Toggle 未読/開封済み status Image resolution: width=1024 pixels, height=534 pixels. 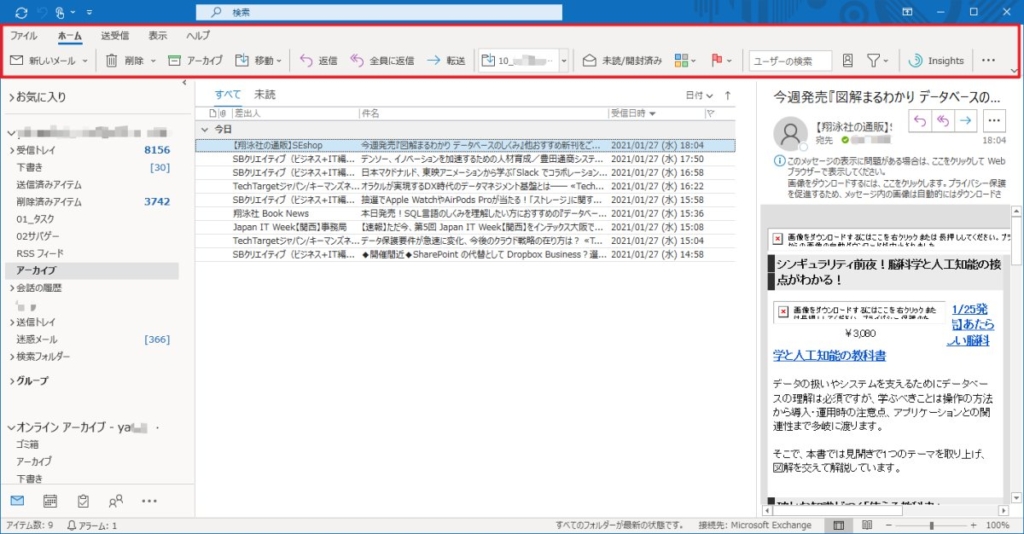pos(622,61)
